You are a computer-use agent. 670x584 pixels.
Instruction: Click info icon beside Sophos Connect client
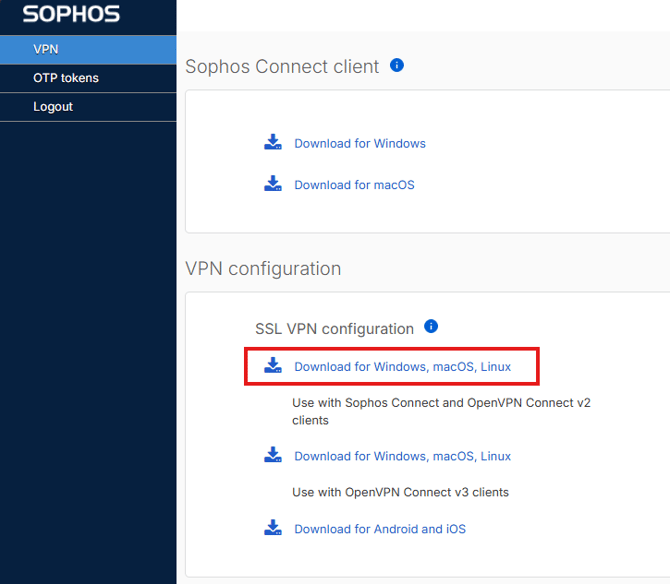397,66
